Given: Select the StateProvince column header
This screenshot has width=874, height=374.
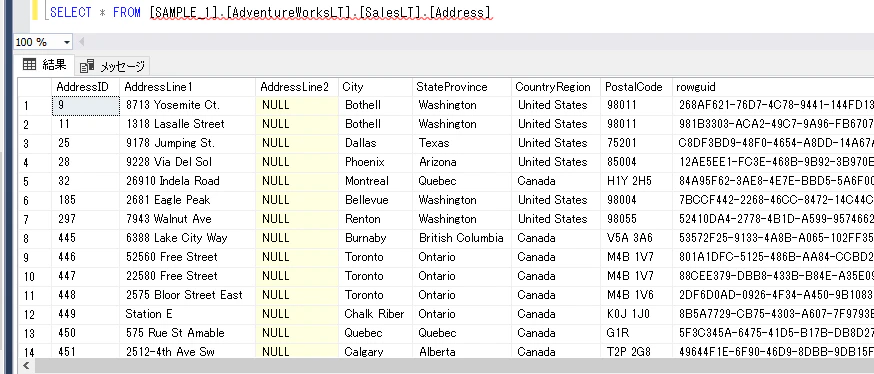Looking at the screenshot, I should (462, 87).
